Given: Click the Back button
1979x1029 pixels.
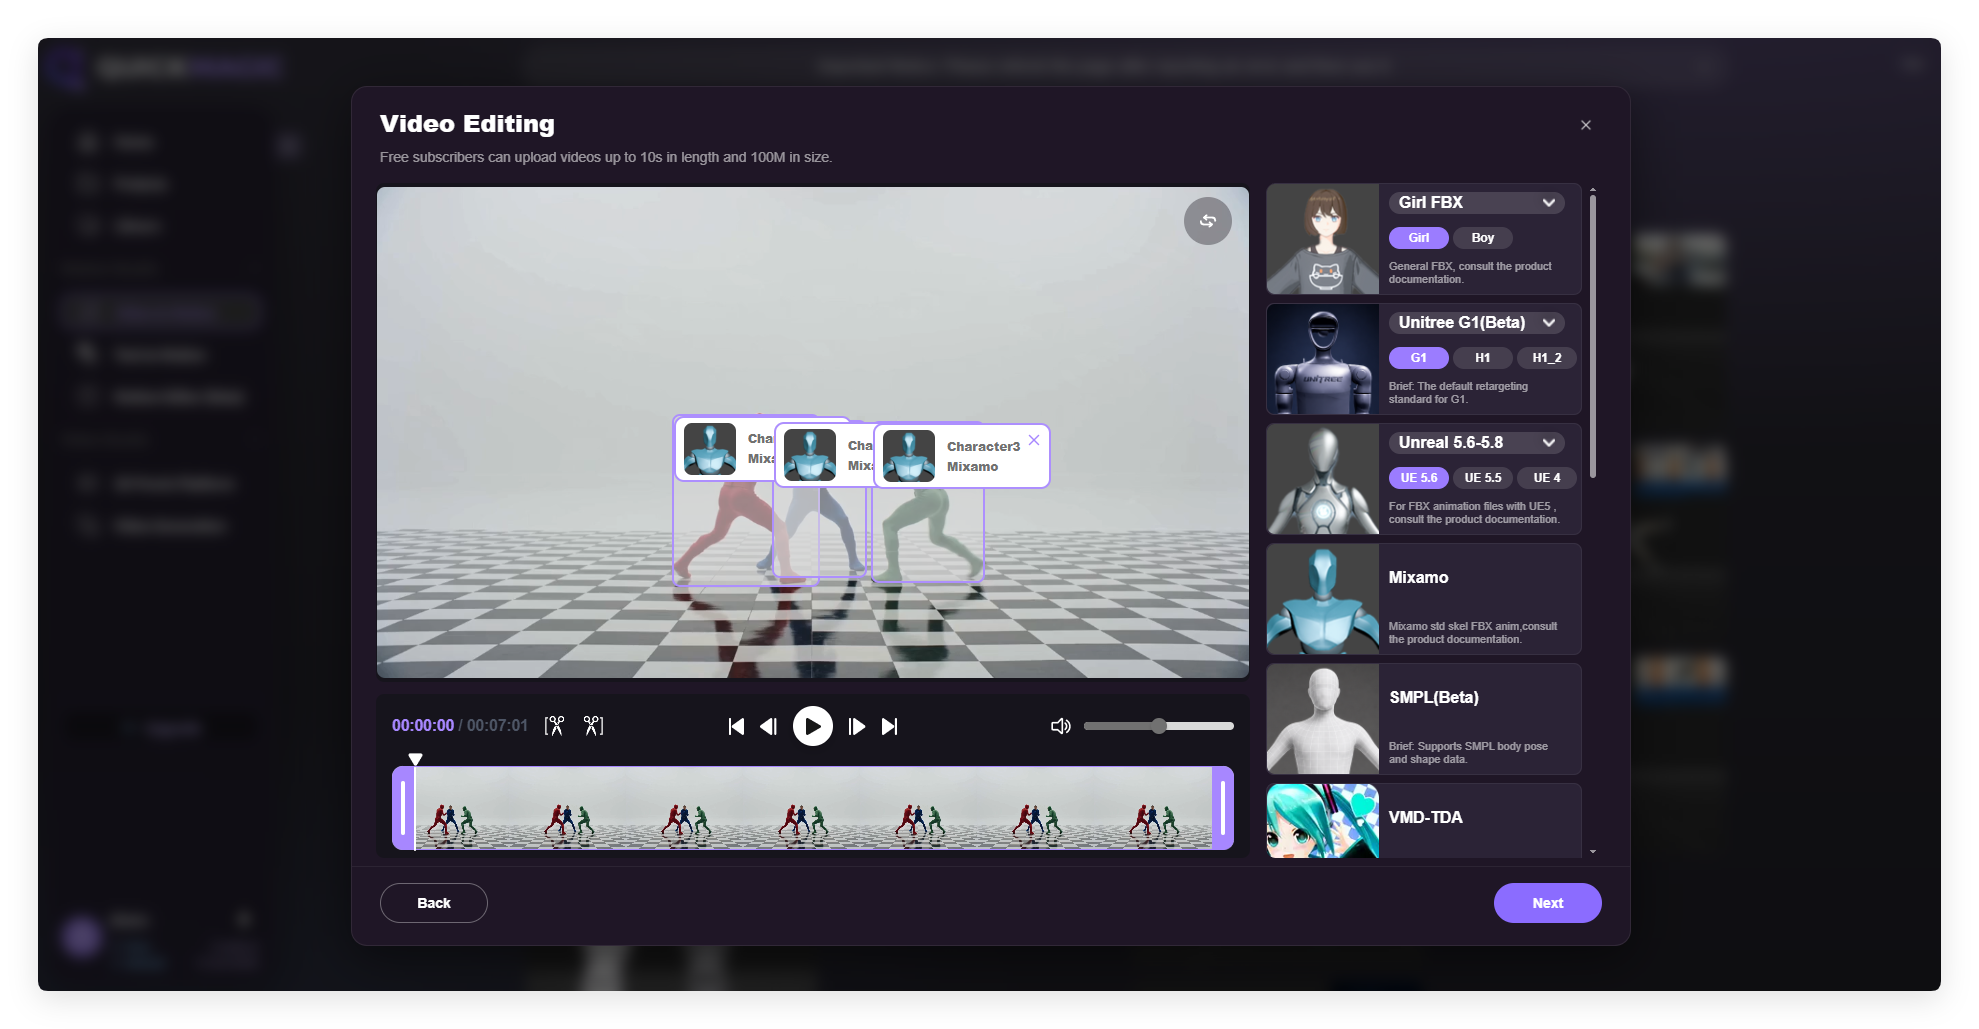Looking at the screenshot, I should [x=433, y=903].
